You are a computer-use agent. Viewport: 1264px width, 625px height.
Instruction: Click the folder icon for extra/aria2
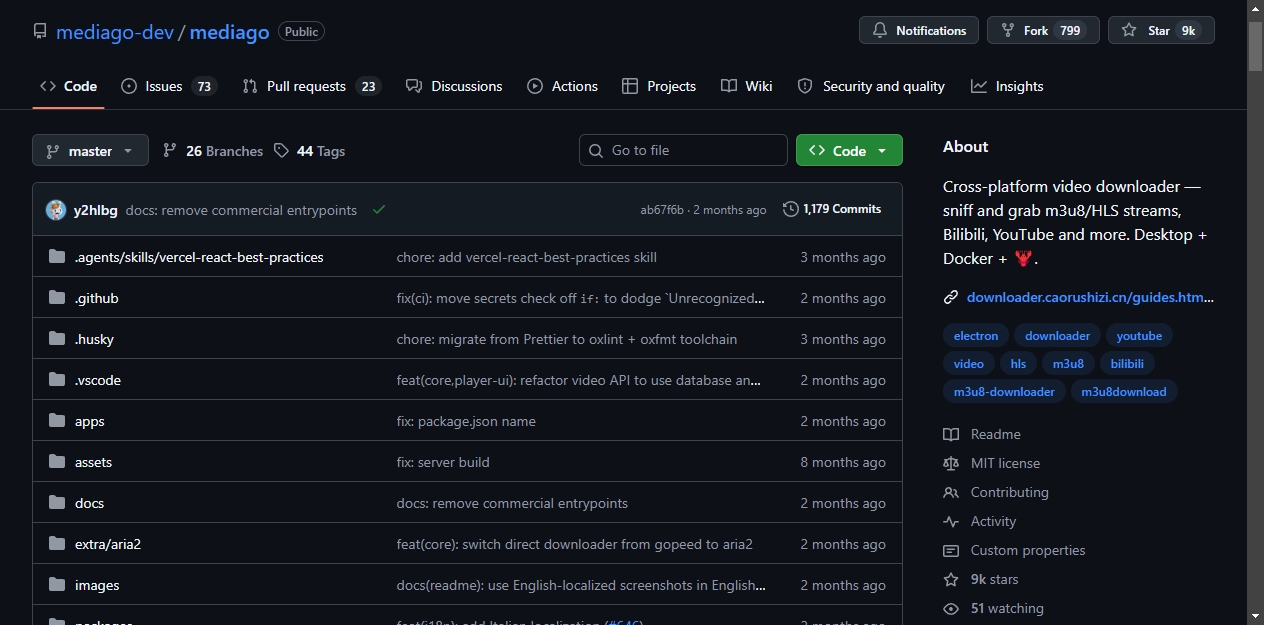pyautogui.click(x=57, y=544)
